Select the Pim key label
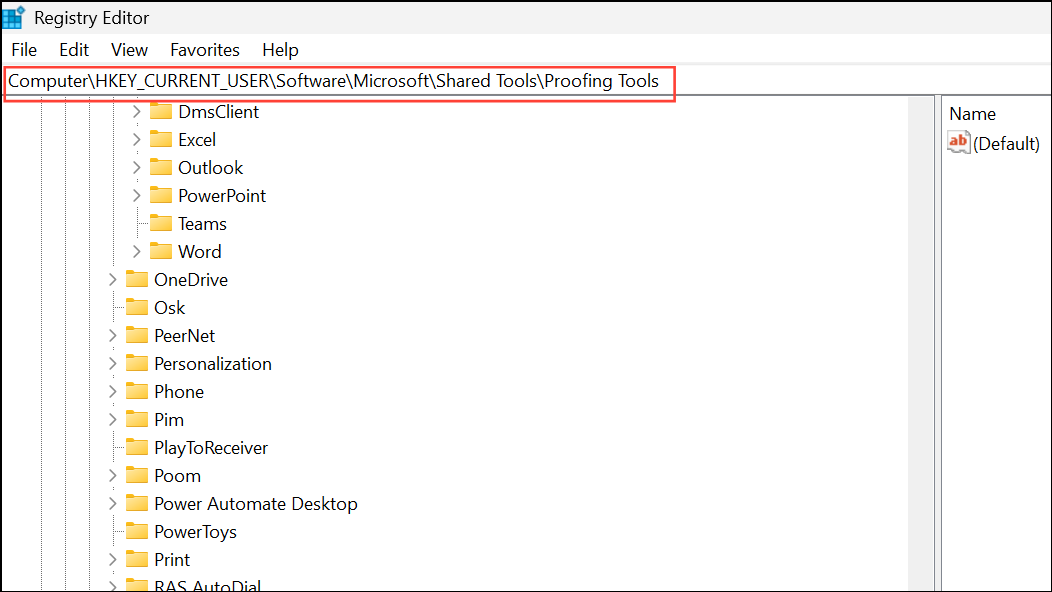 (169, 420)
